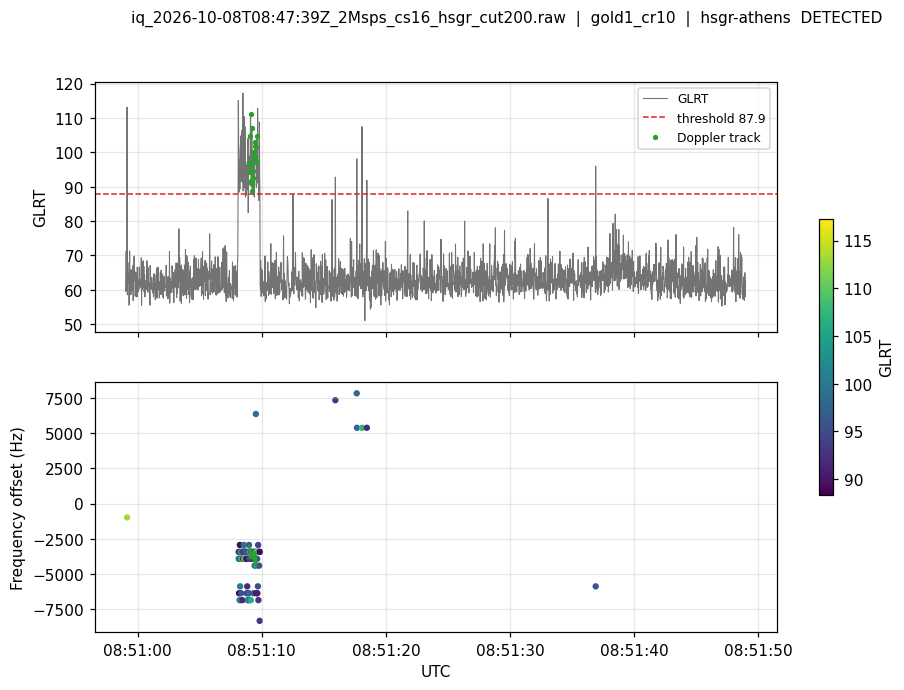
Task: Click the 'threshold 87.9' legend entry
Action: click(721, 118)
